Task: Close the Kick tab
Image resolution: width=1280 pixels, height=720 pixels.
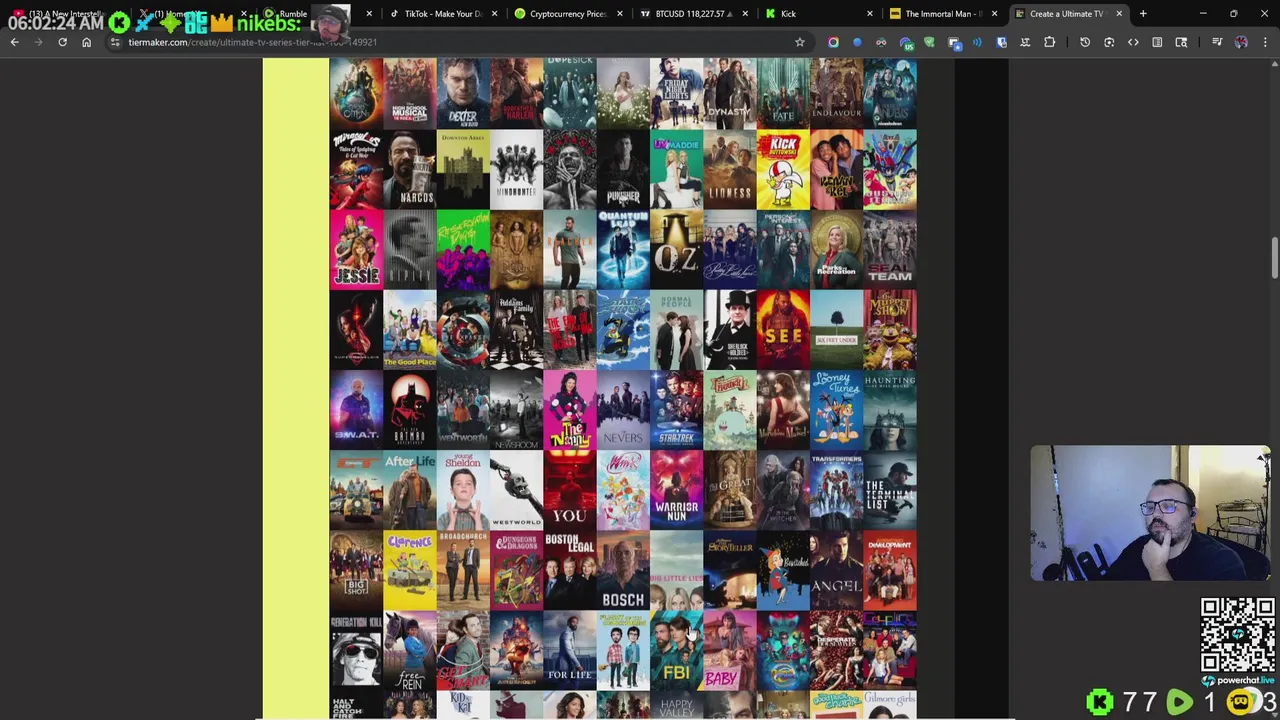Action: click(x=869, y=14)
